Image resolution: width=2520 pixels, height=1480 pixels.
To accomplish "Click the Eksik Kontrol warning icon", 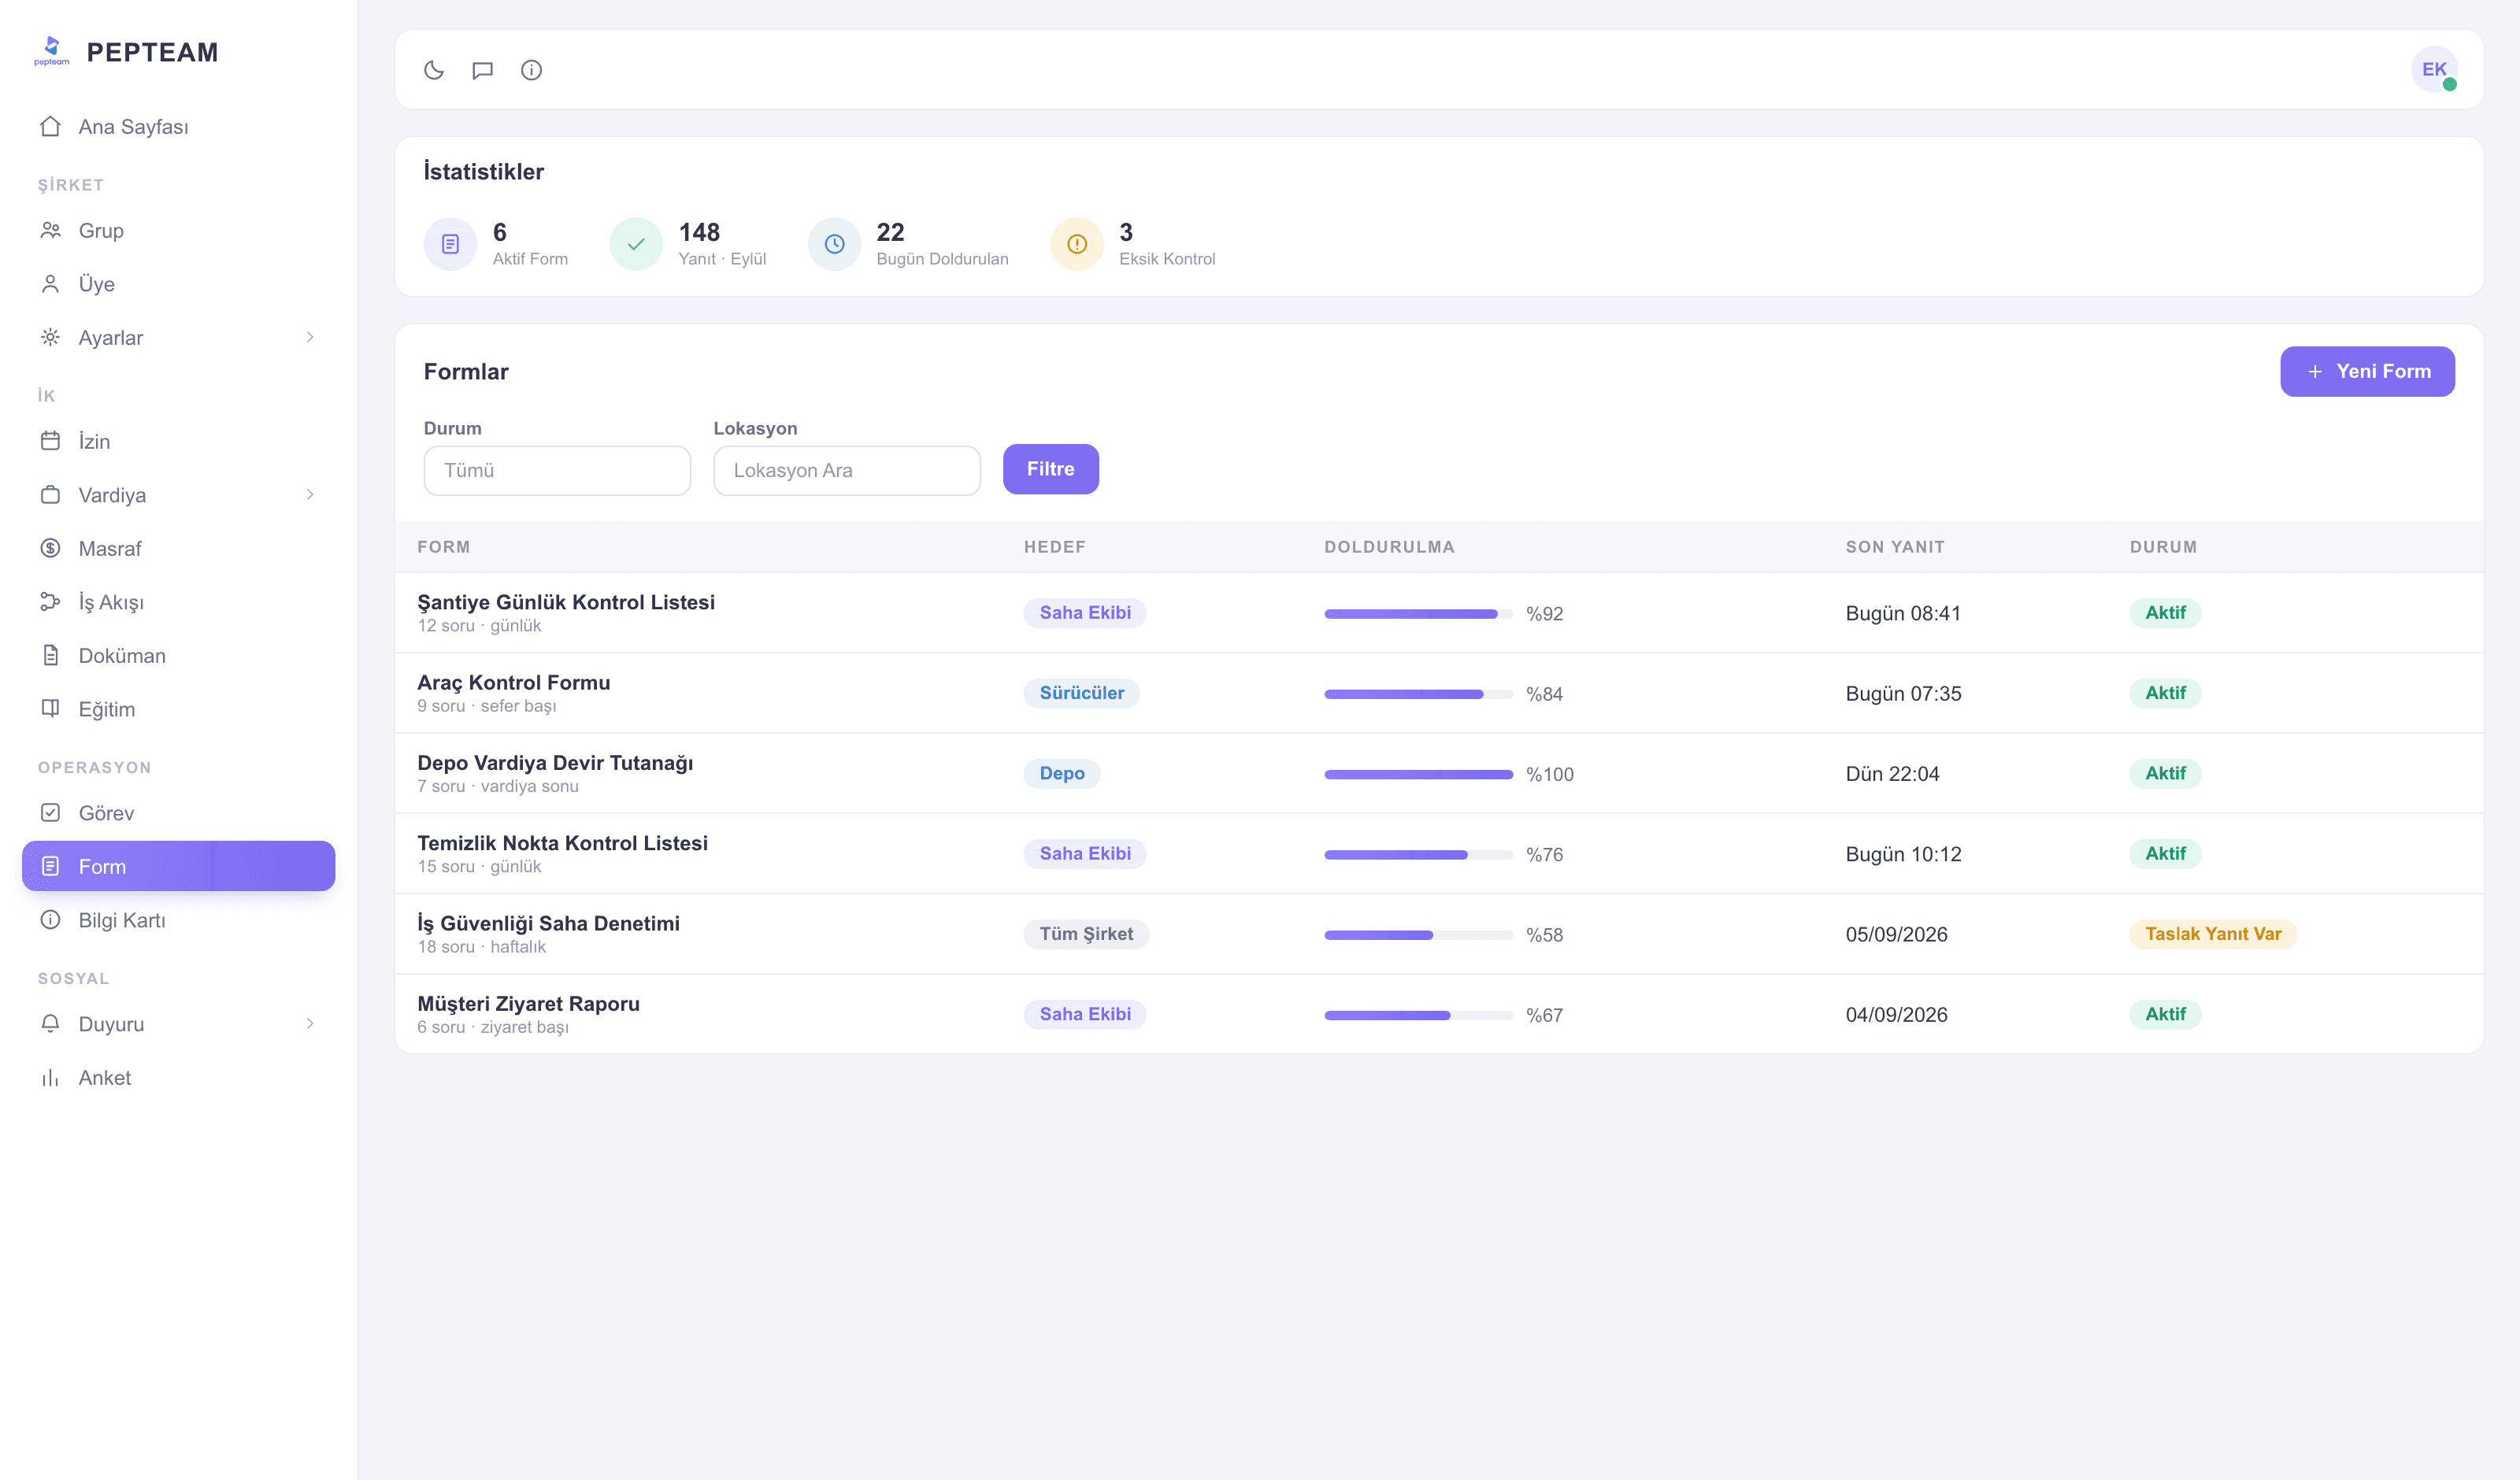I will [x=1077, y=244].
